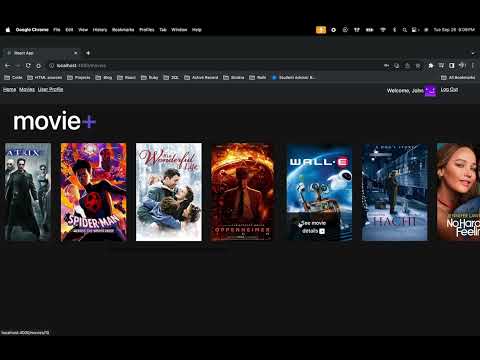Screen dimensions: 480x360
Task: Open the Apple menu
Action: (8, 30)
